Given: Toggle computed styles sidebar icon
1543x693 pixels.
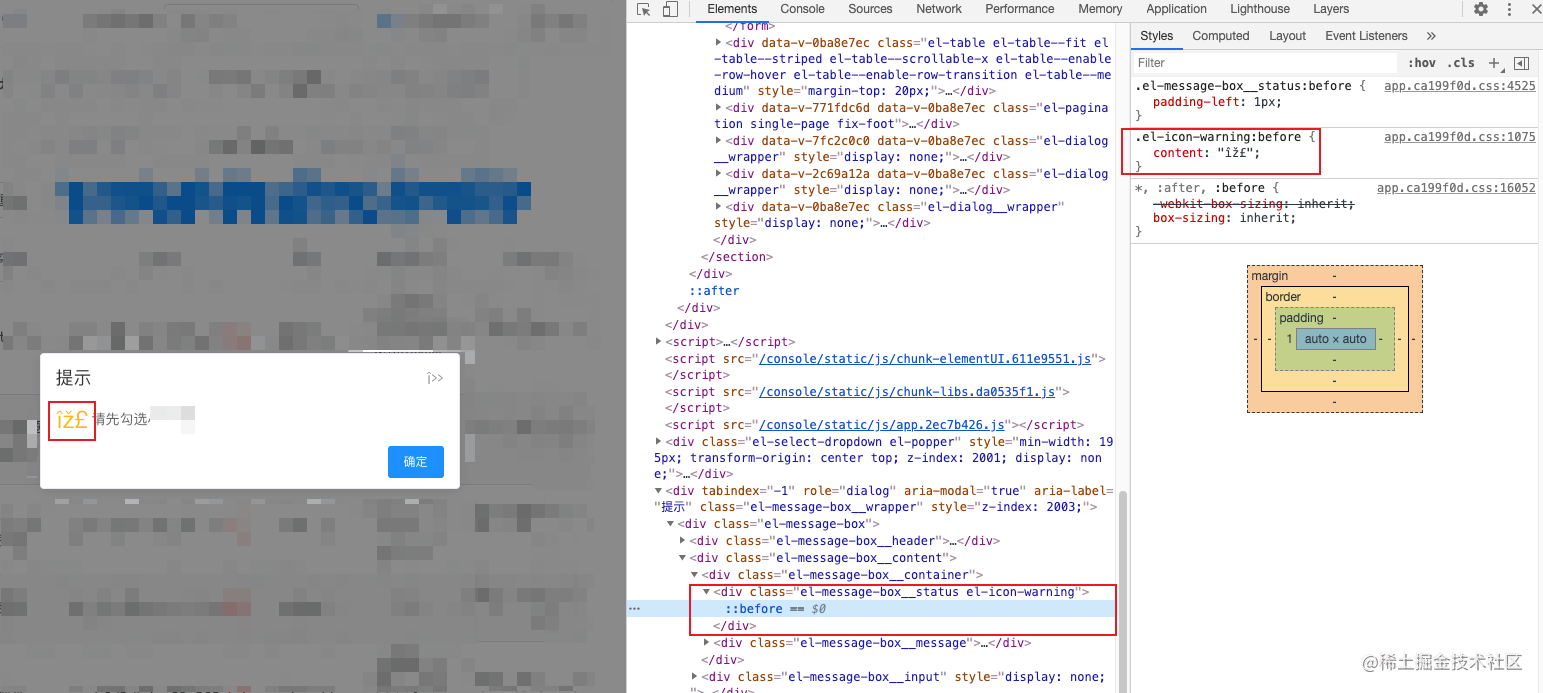Looking at the screenshot, I should point(1521,63).
